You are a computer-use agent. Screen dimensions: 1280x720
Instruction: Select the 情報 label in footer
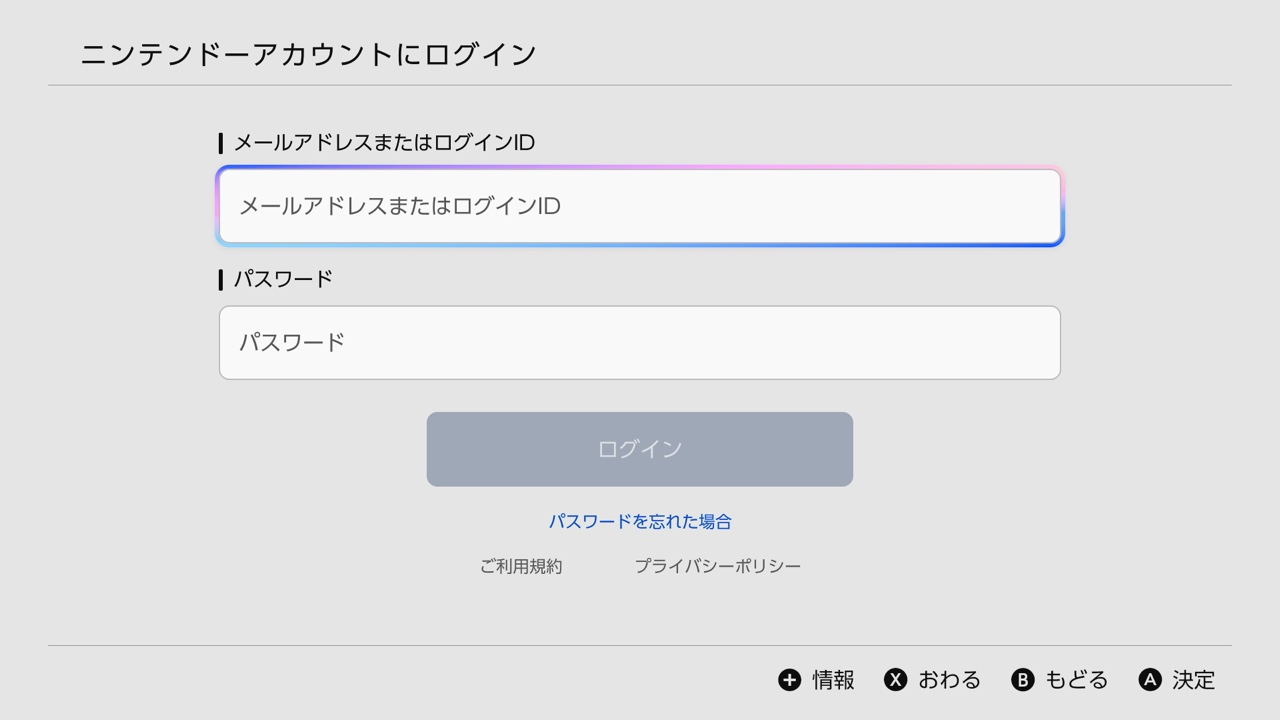pos(833,680)
